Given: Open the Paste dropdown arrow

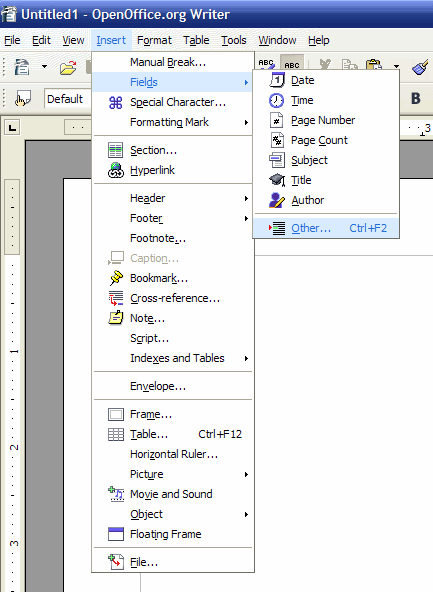Looking at the screenshot, I should pyautogui.click(x=396, y=66).
